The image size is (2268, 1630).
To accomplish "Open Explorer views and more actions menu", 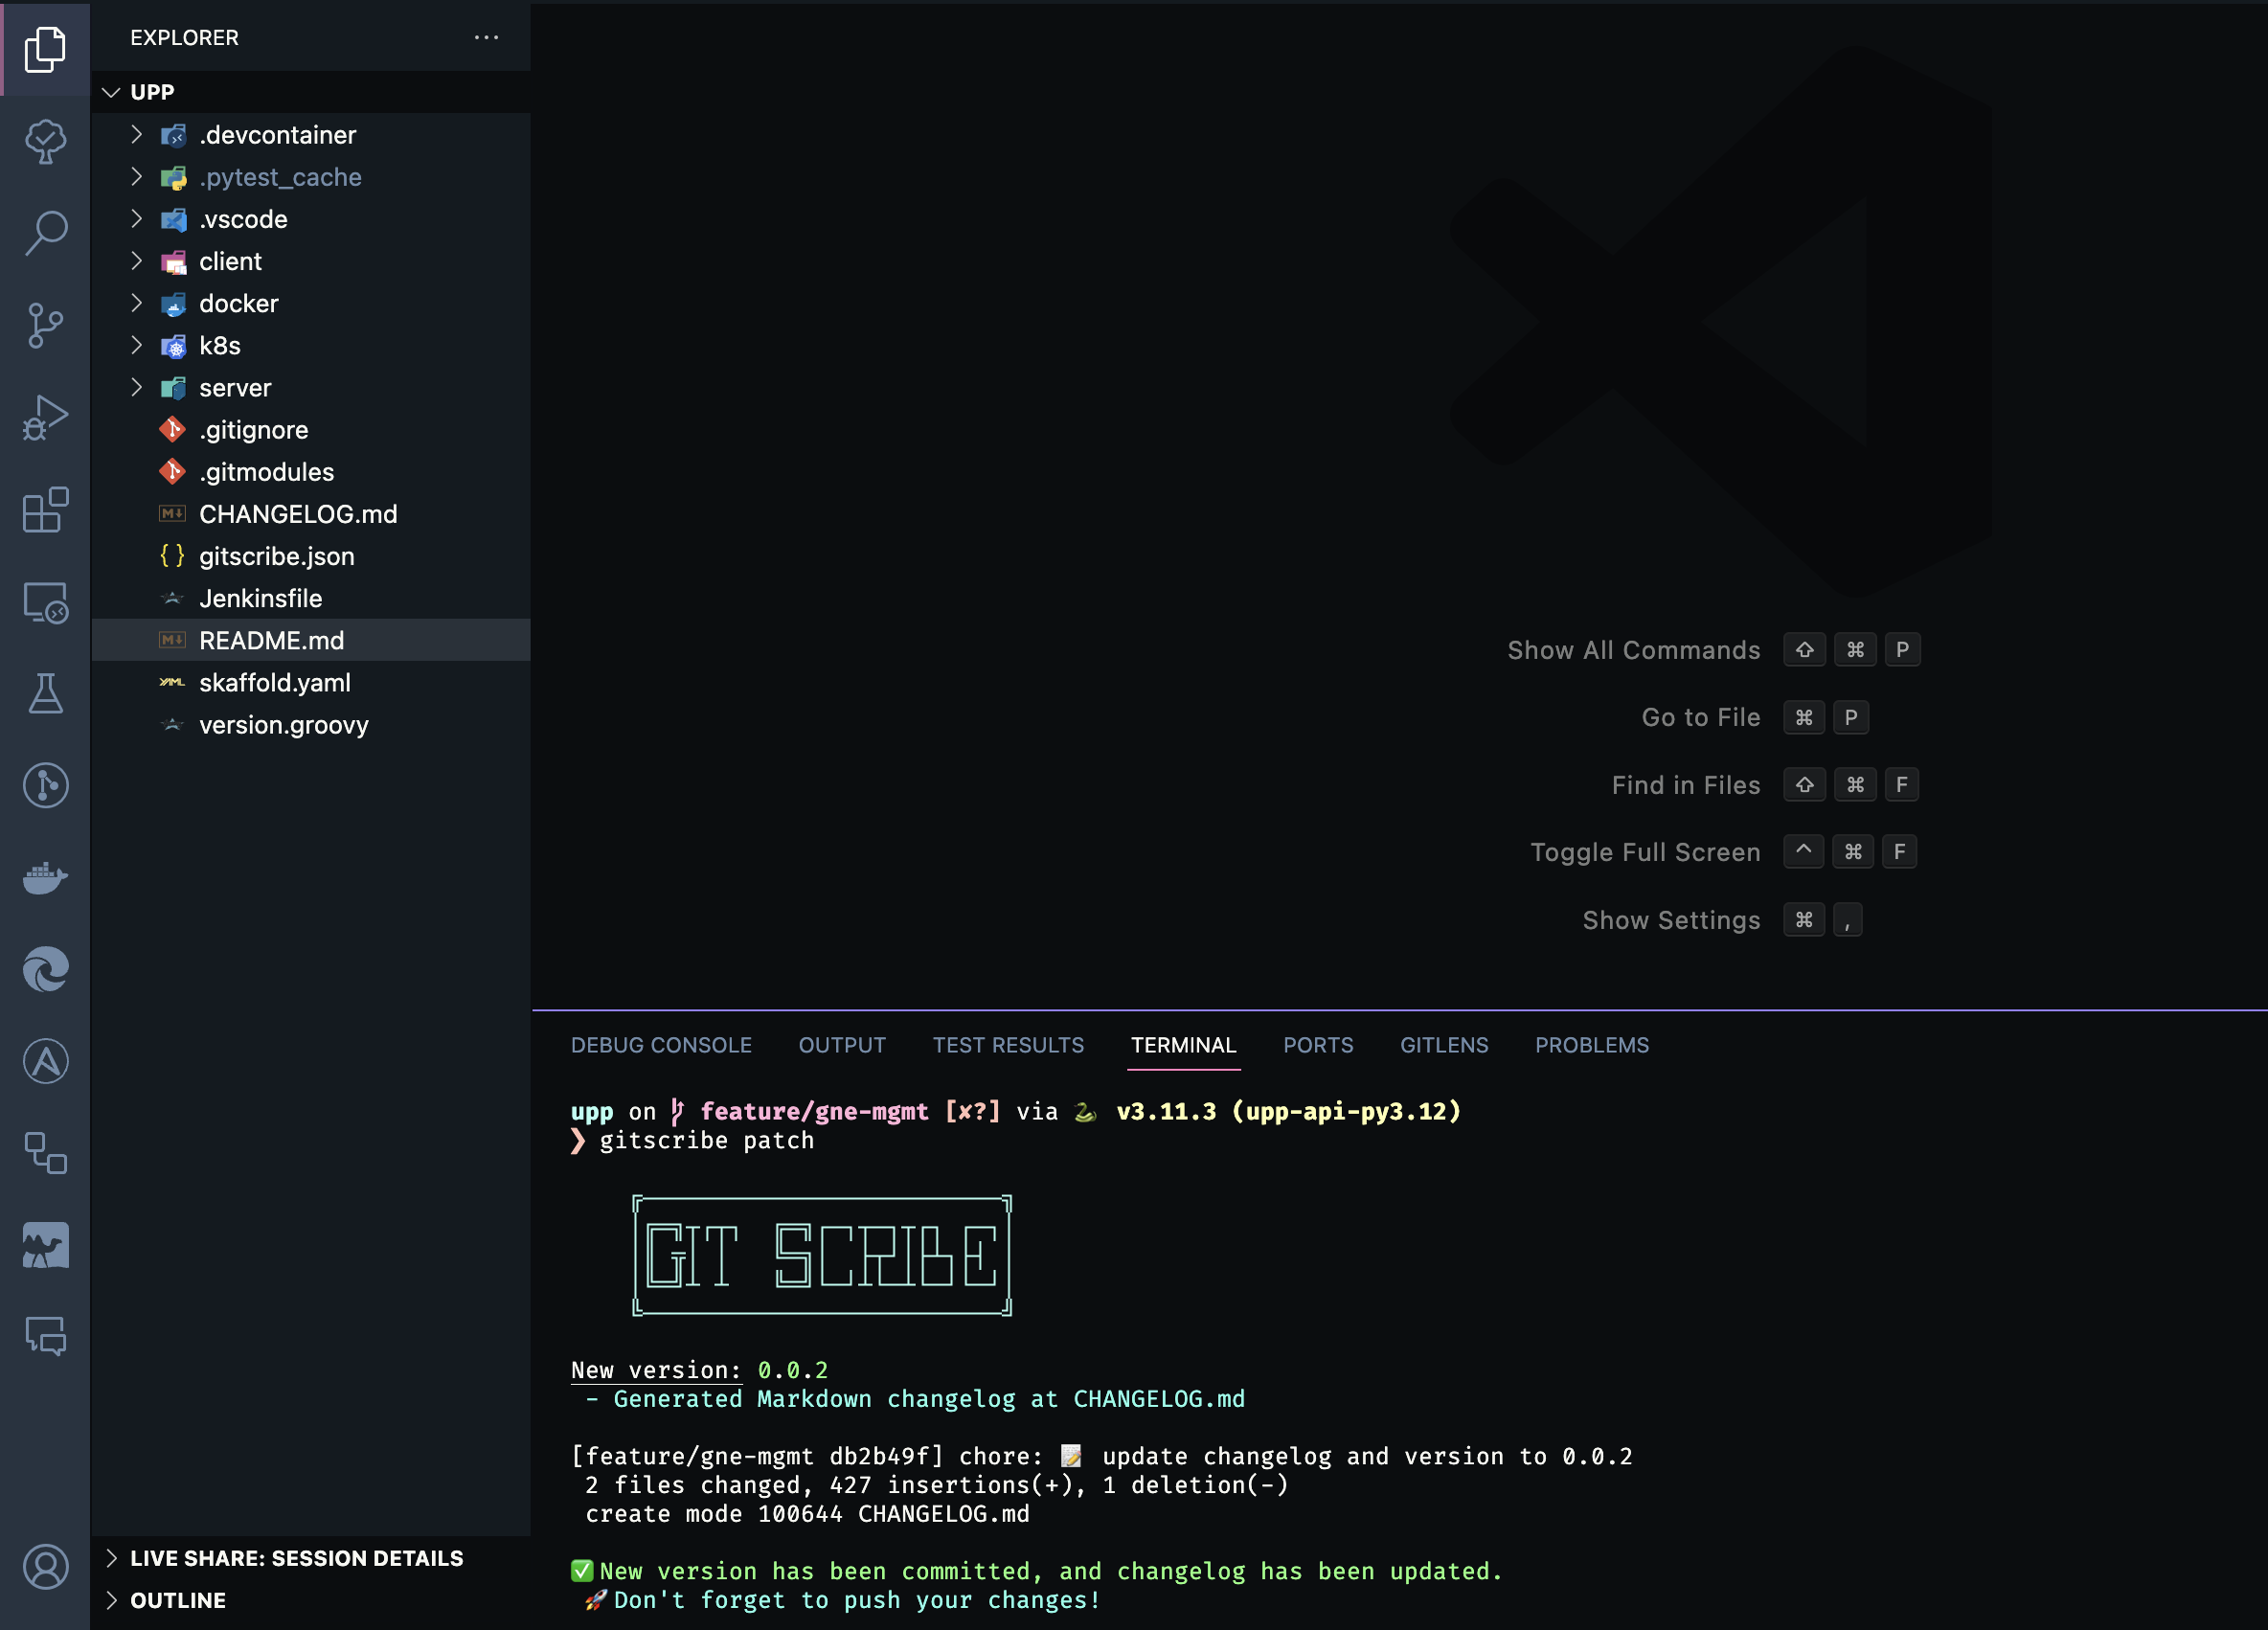I will pyautogui.click(x=486, y=38).
